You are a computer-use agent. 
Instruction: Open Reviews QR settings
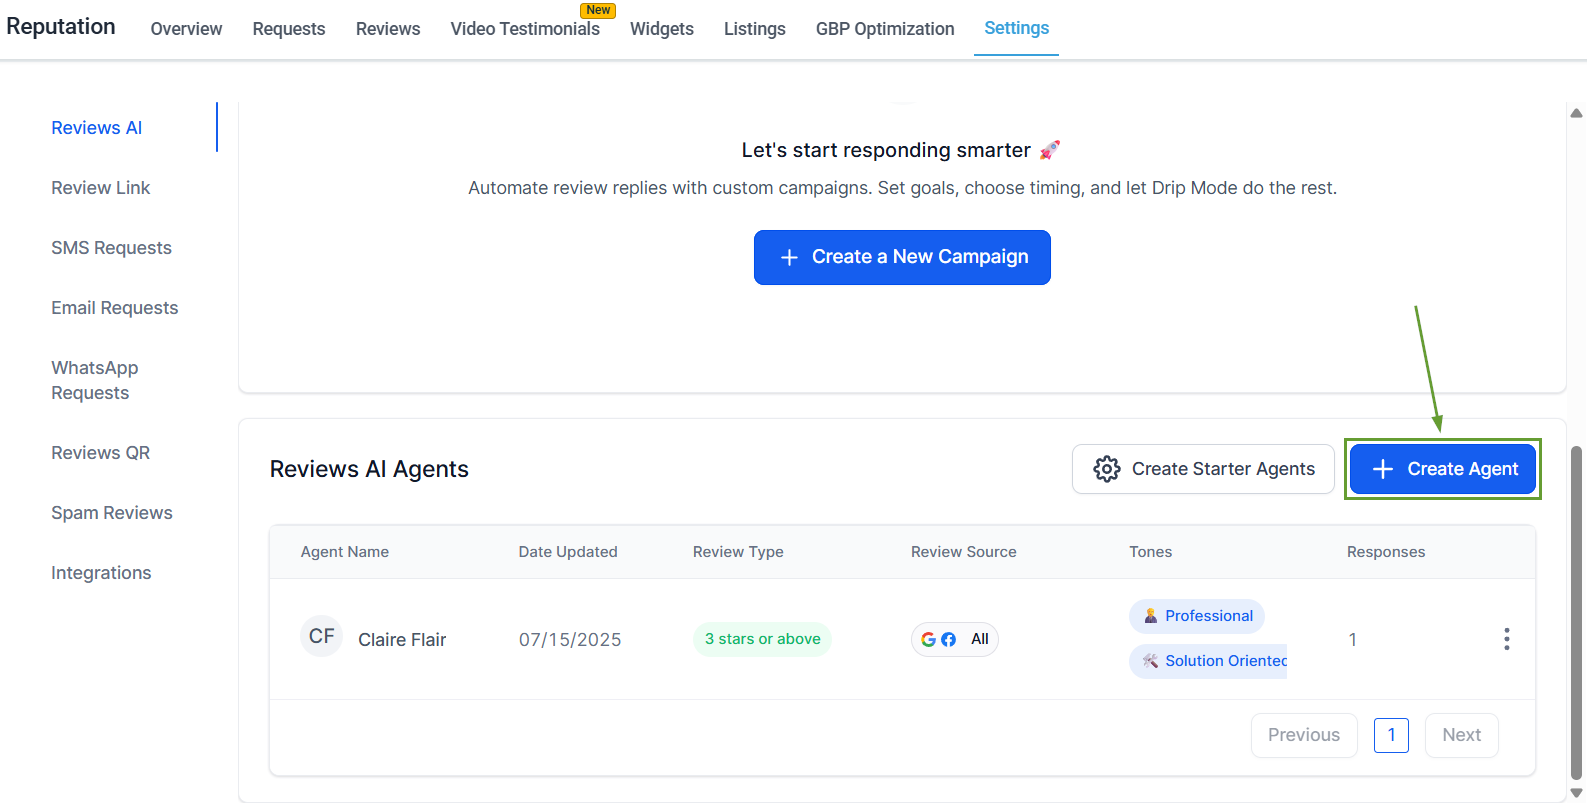(x=101, y=453)
